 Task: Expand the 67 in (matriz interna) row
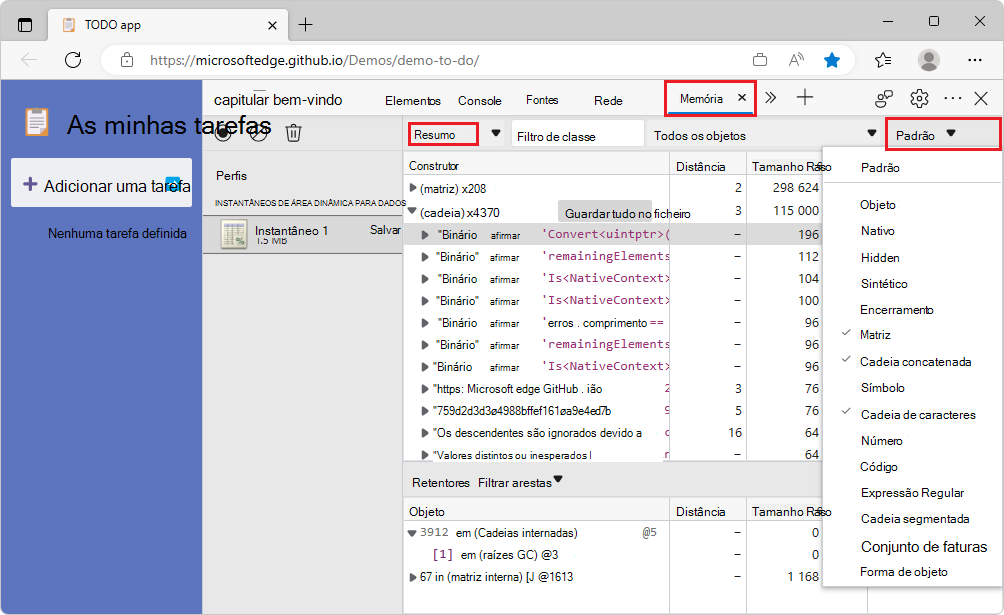413,577
